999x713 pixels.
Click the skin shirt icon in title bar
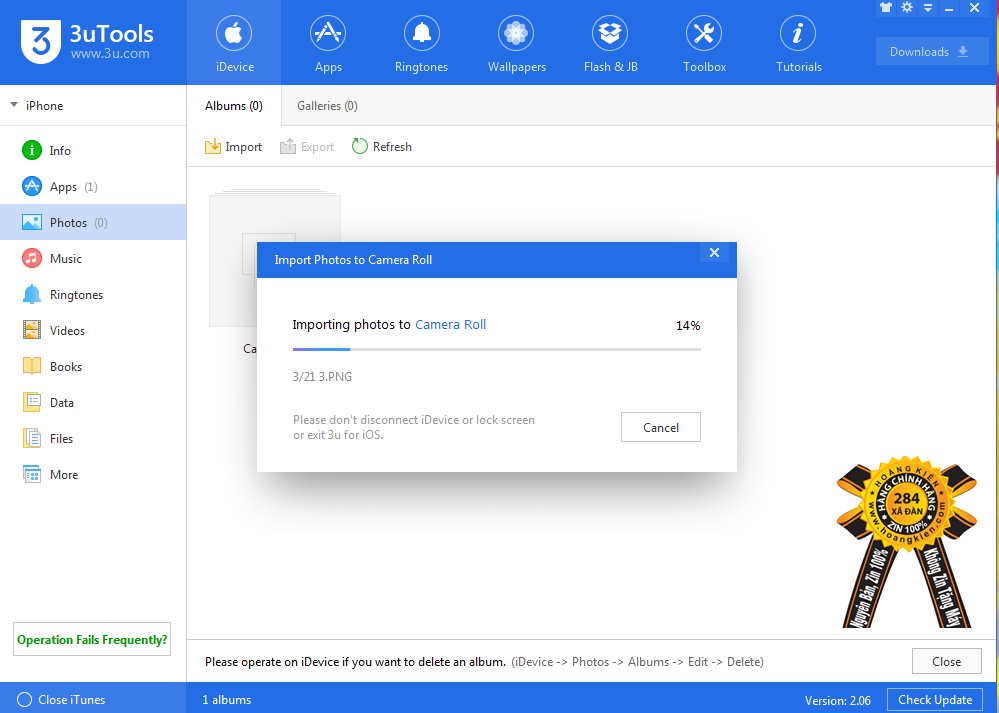[886, 8]
